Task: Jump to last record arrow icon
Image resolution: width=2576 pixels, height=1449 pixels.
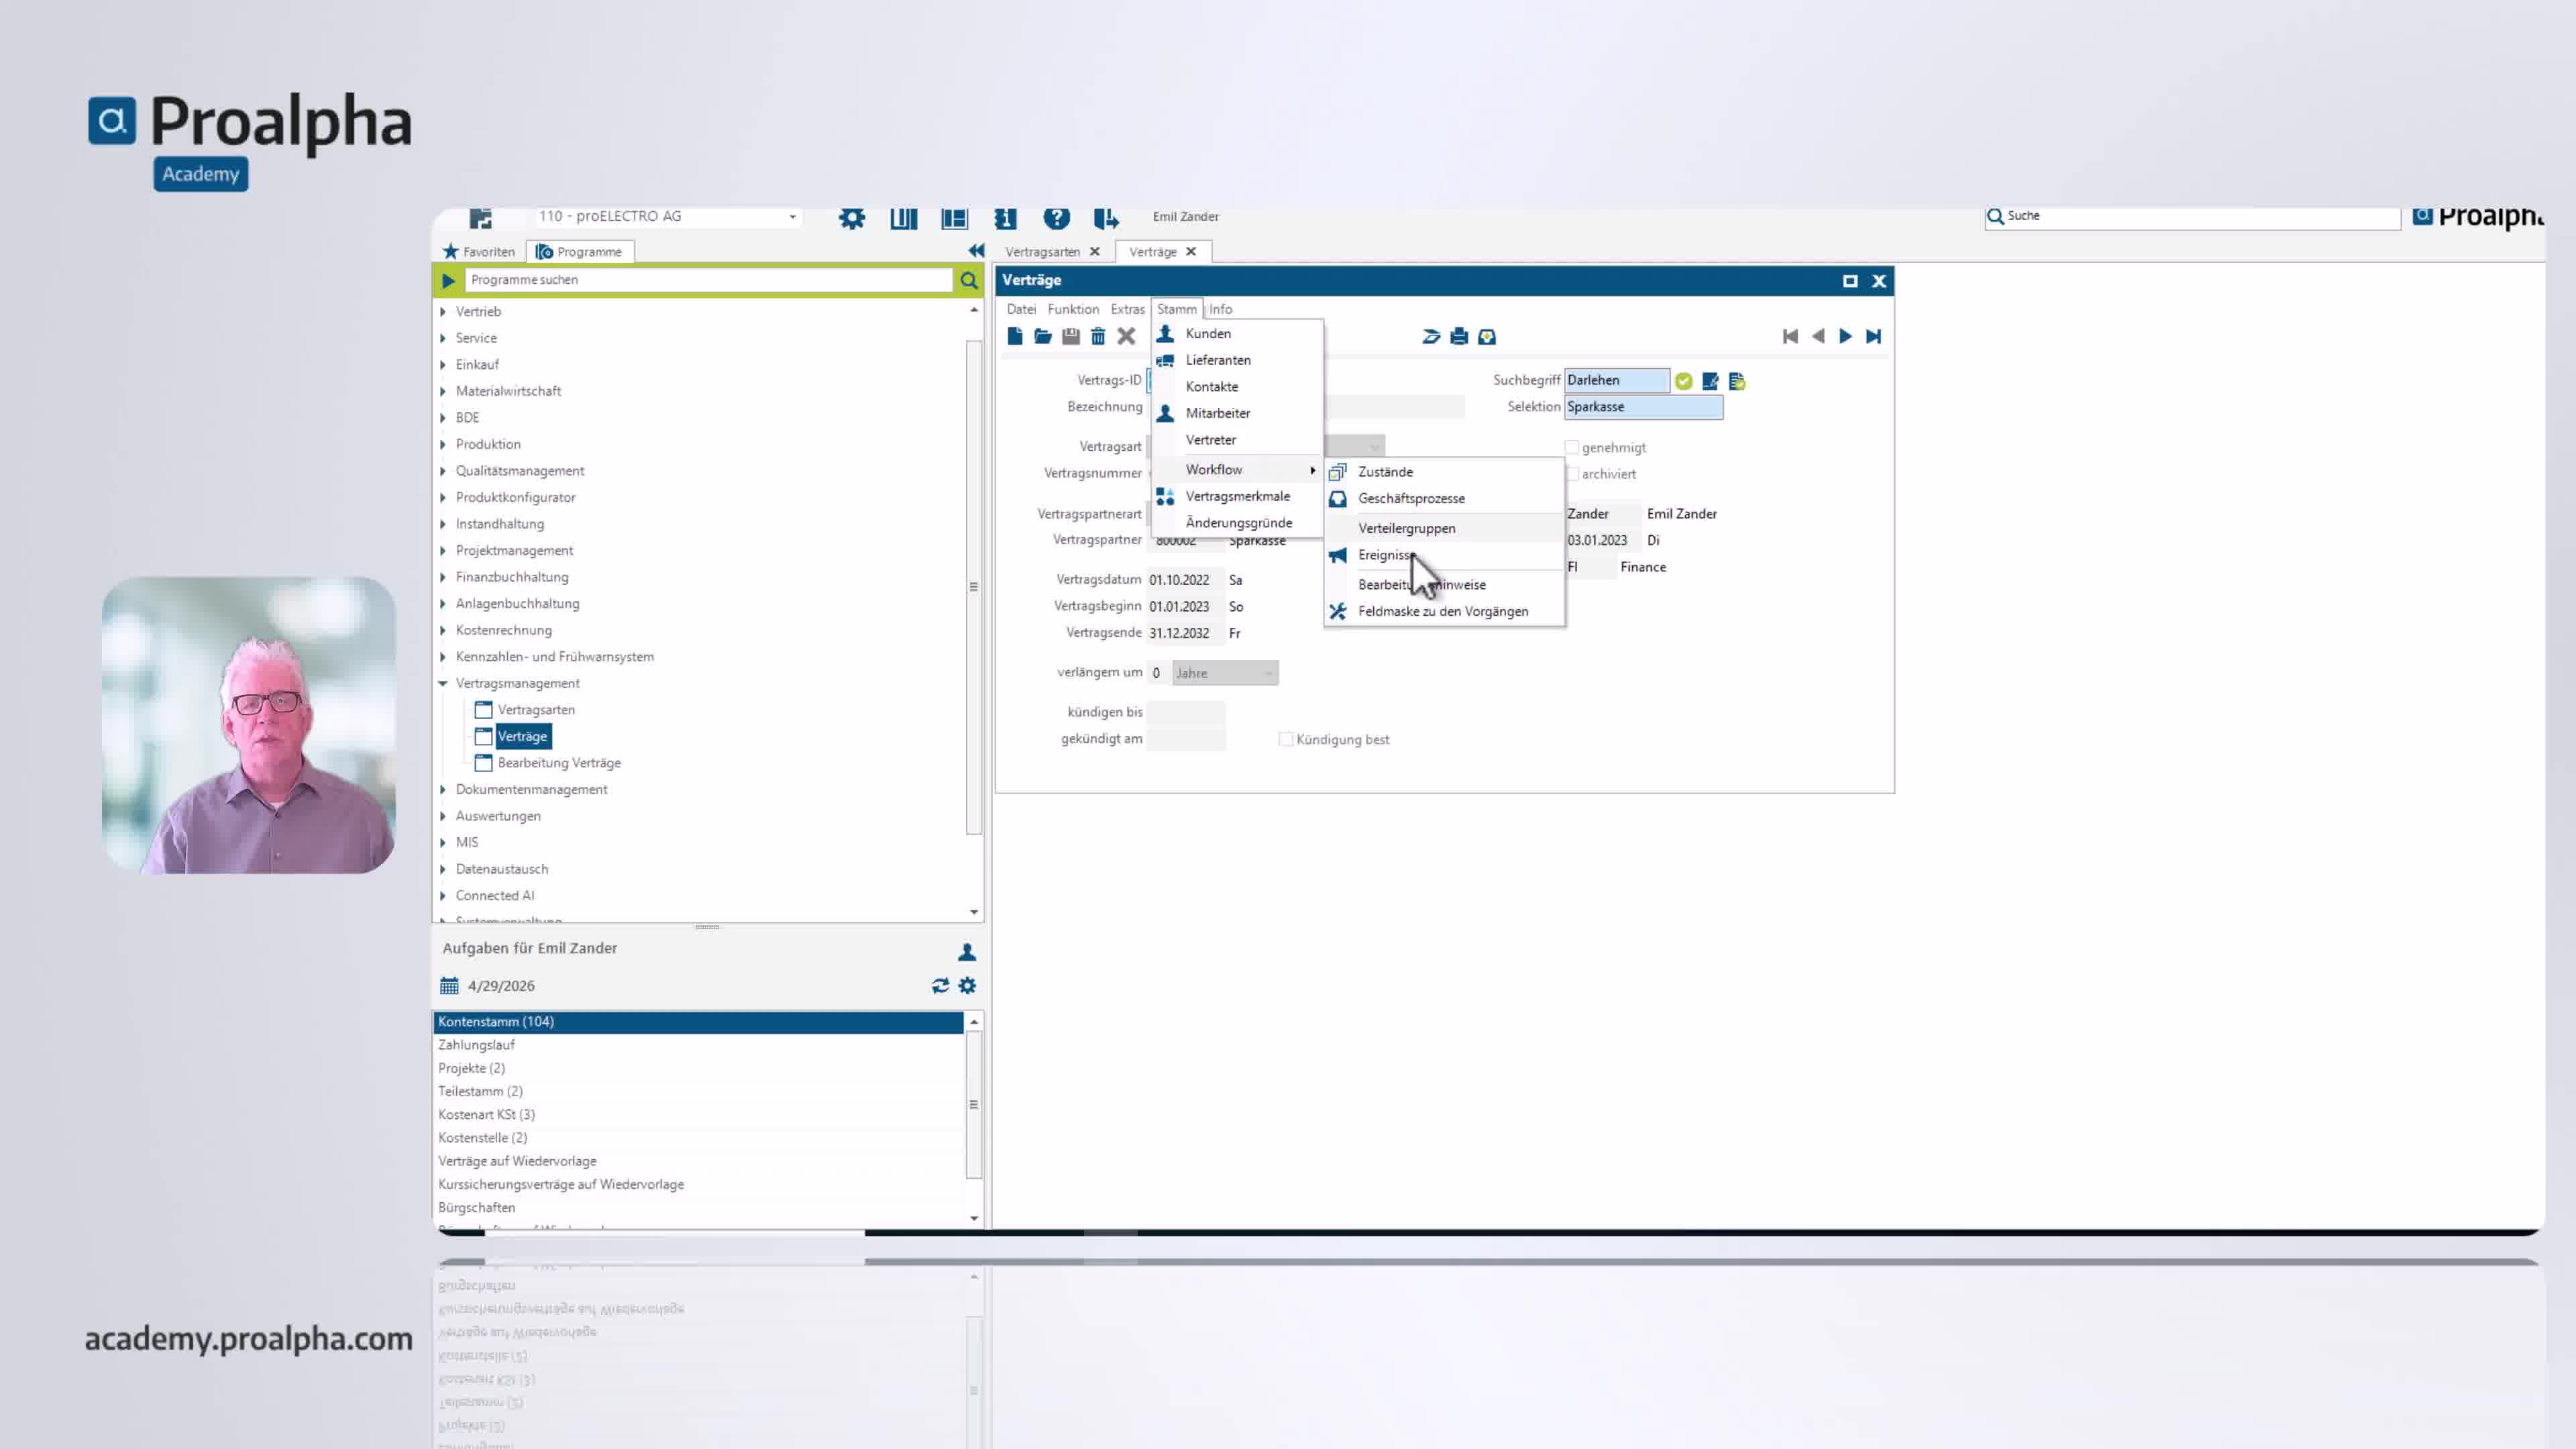Action: [x=1873, y=336]
